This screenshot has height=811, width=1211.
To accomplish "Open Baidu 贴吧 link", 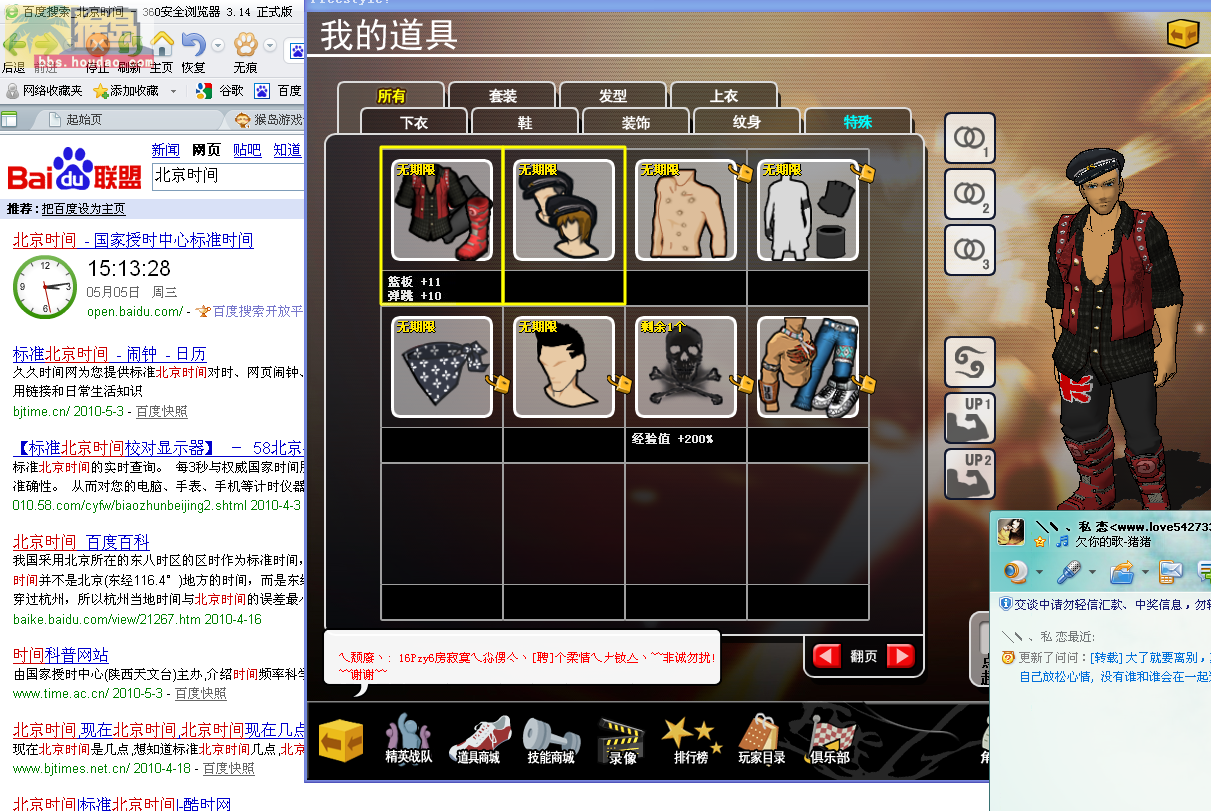I will tap(247, 150).
